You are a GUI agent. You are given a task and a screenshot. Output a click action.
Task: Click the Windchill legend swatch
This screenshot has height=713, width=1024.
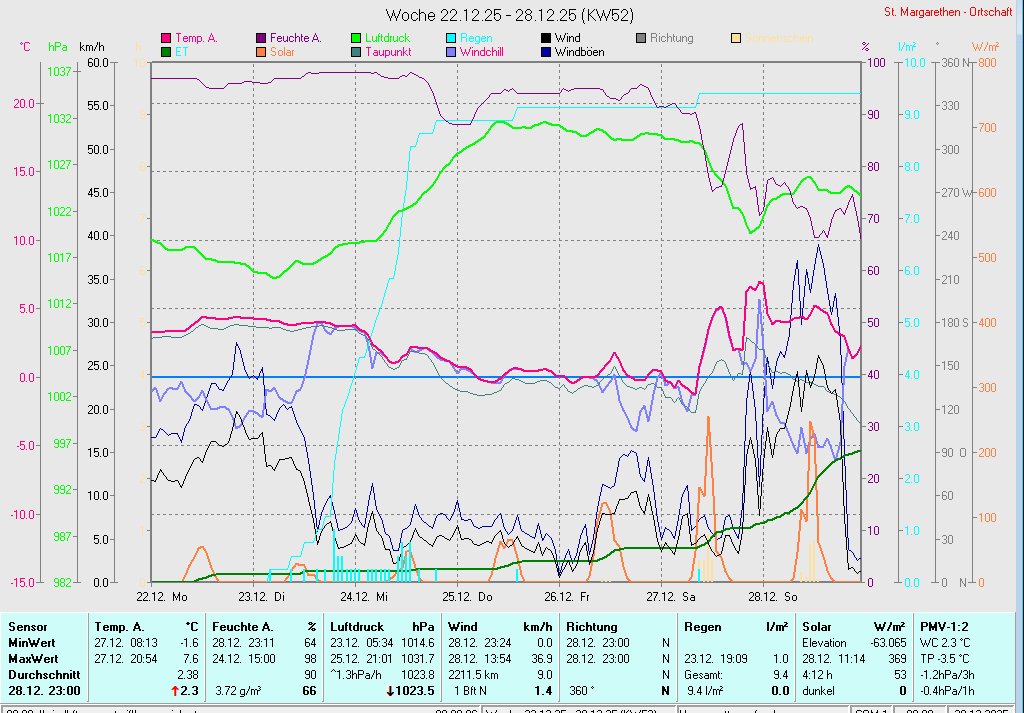click(x=451, y=51)
